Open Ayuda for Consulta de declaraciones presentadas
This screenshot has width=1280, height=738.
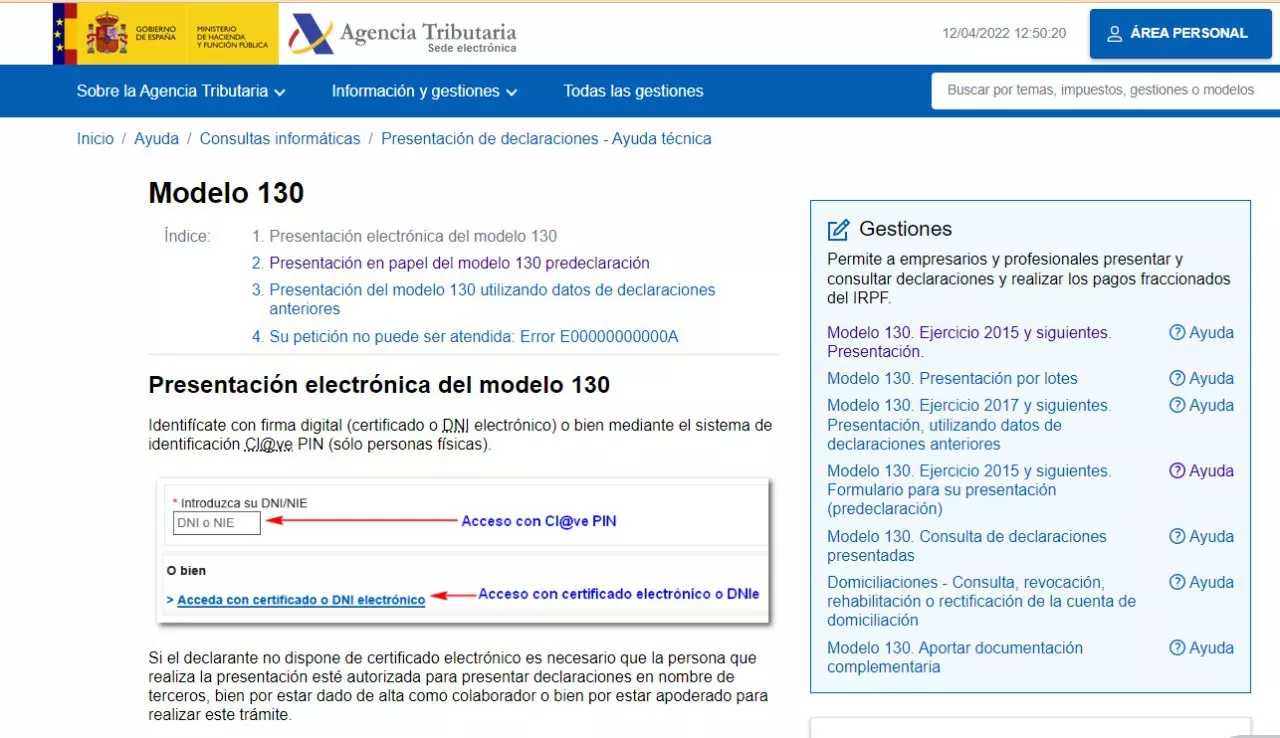(x=1202, y=537)
